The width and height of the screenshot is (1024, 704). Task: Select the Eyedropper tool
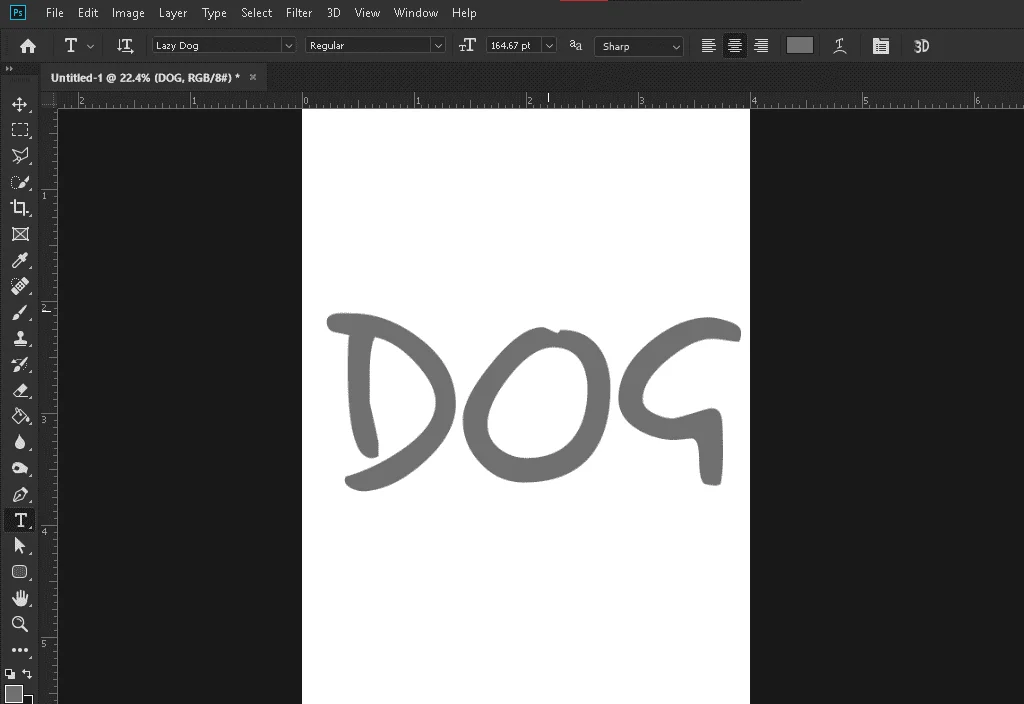20,260
